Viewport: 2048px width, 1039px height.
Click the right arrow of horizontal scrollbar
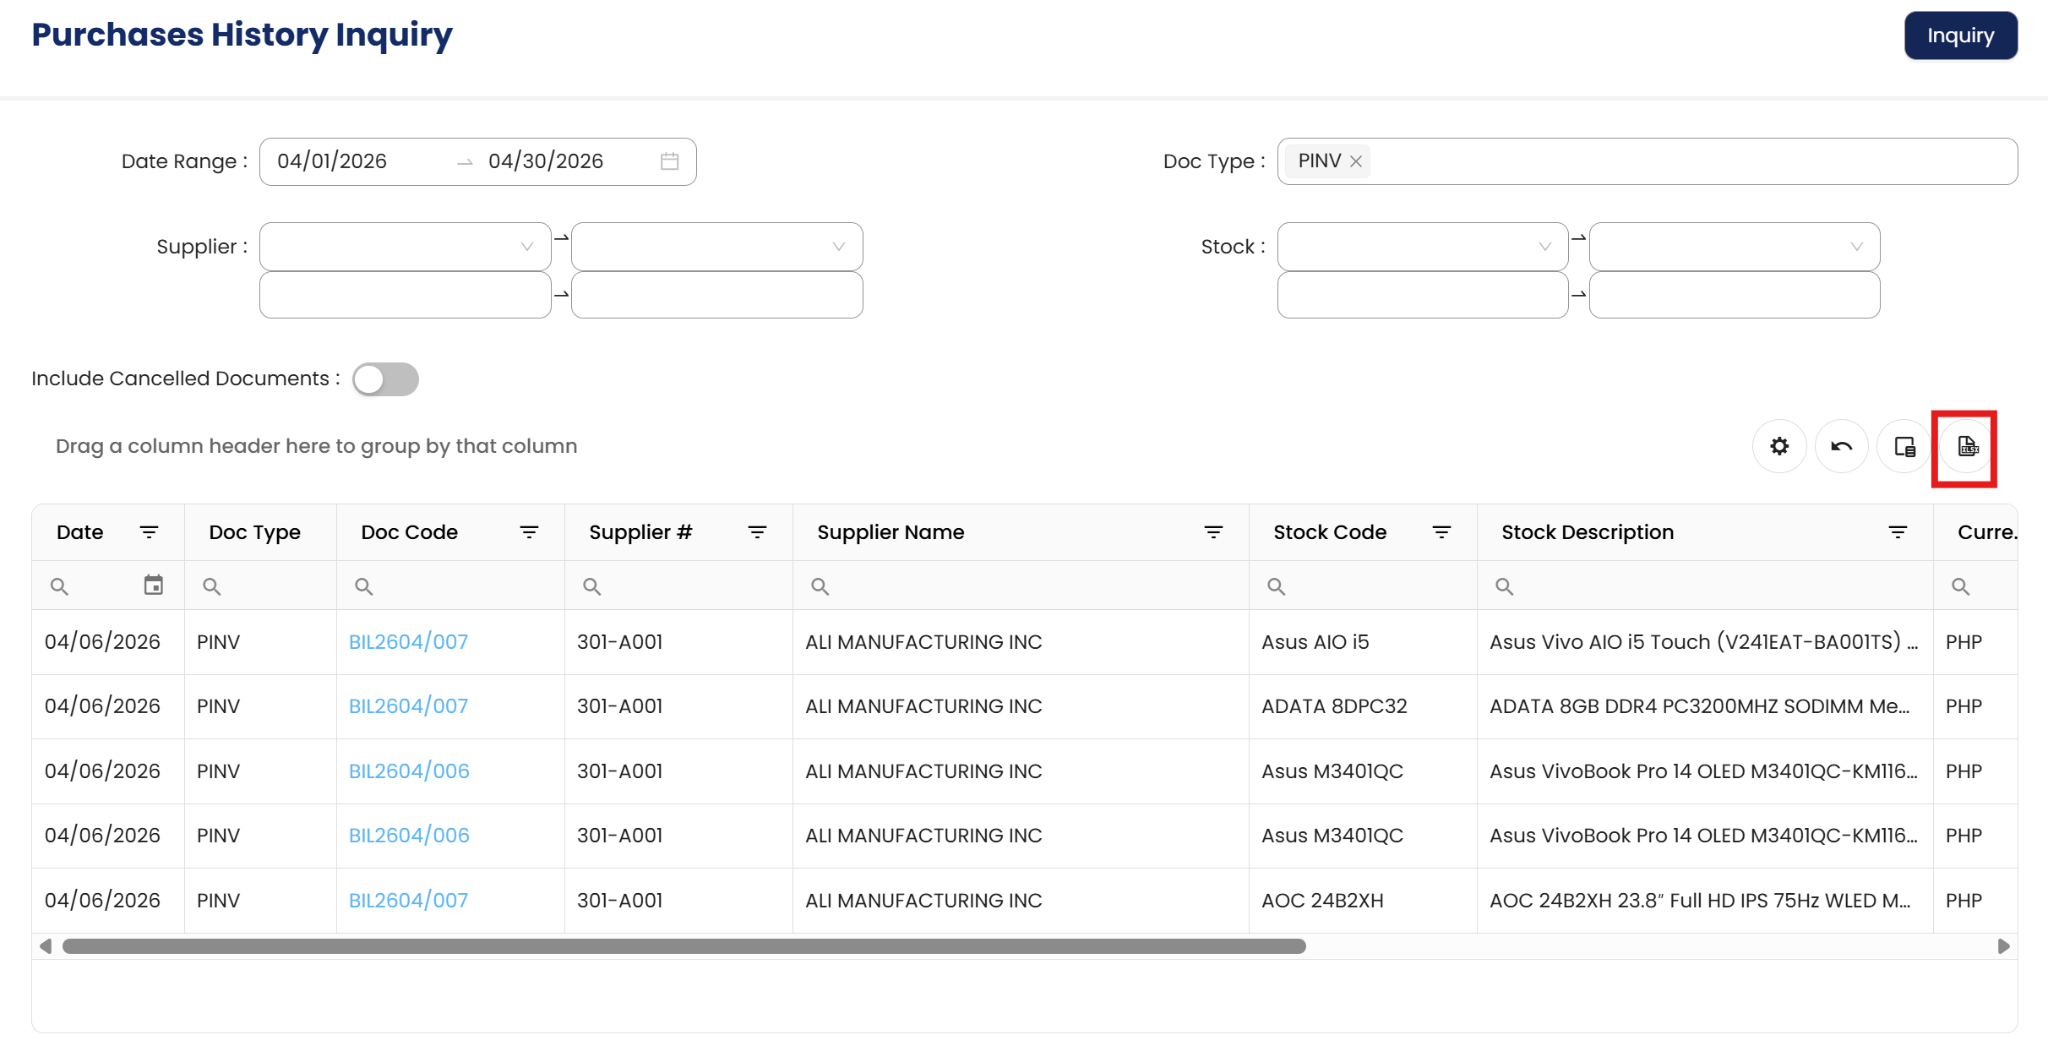coord(2003,946)
